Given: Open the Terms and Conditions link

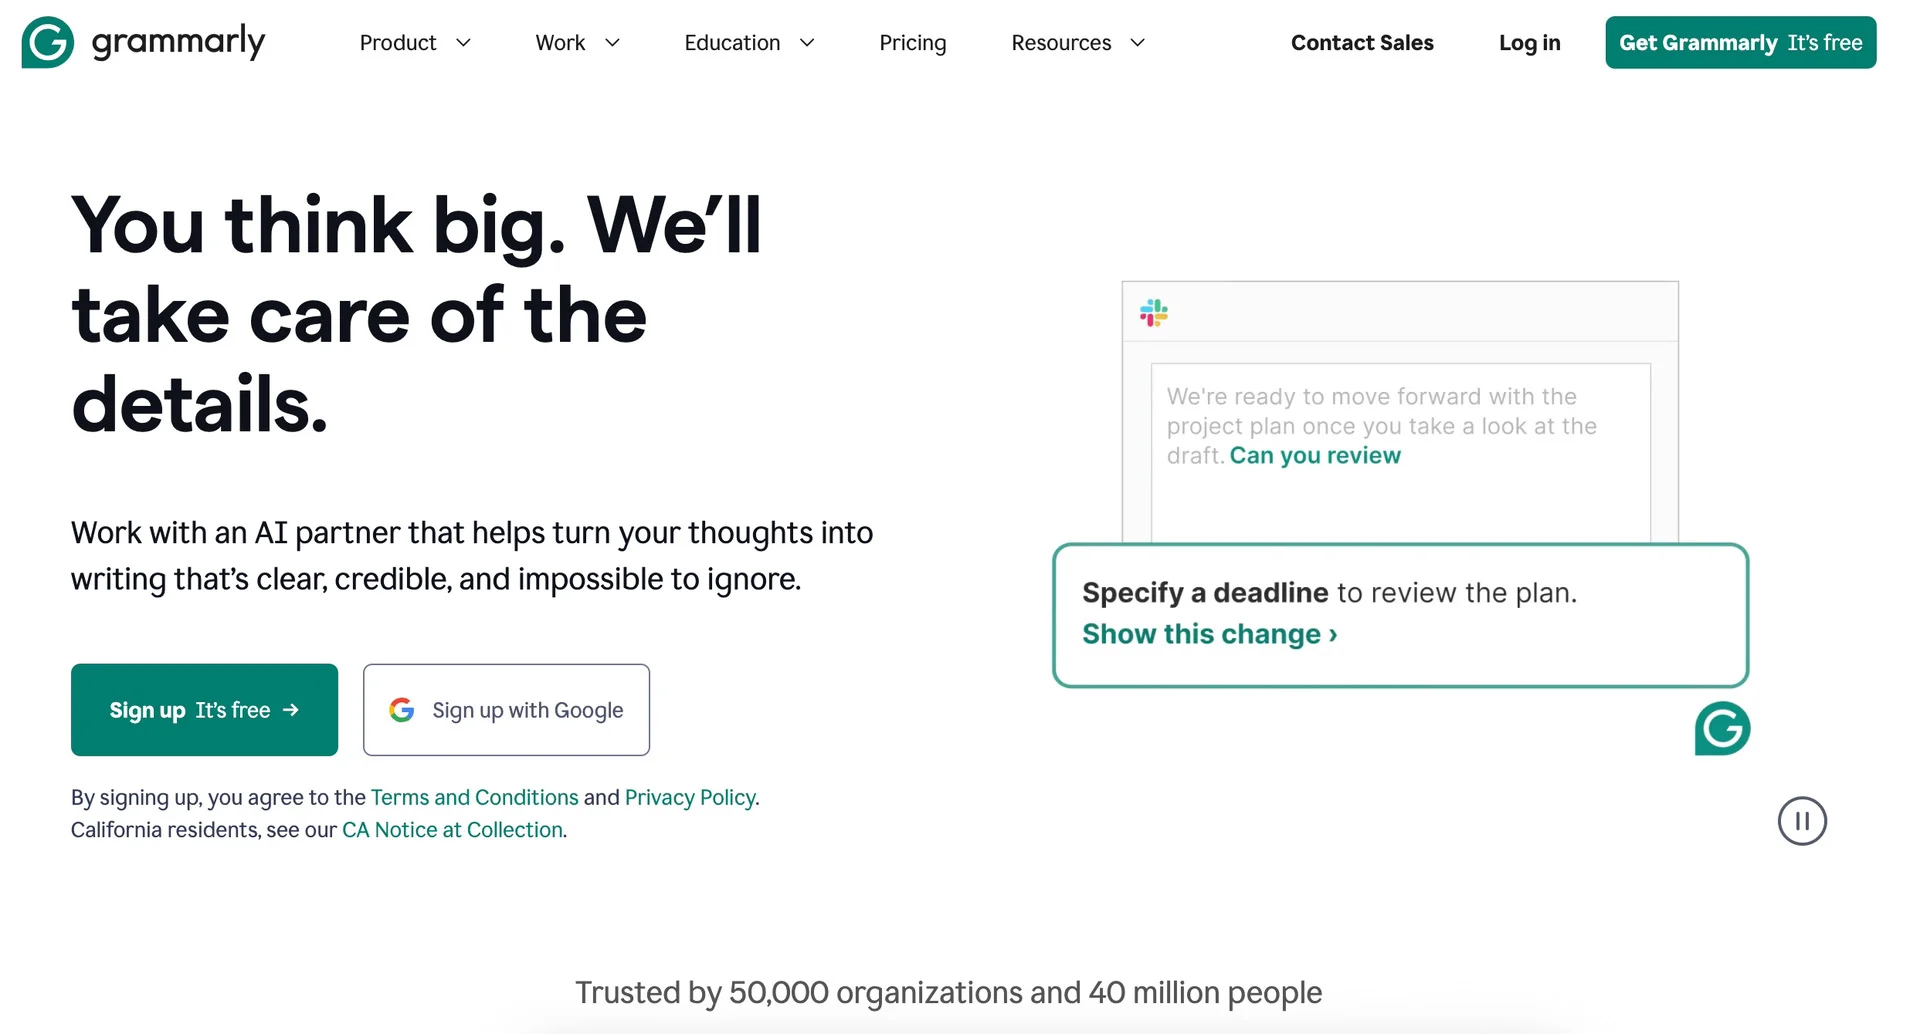Looking at the screenshot, I should tap(474, 797).
